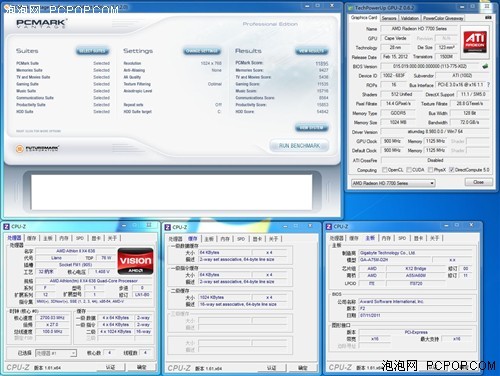Click the 'Disabled' ATI CrossFire value
Image resolution: width=500 pixels, height=376 pixels.
click(x=435, y=160)
